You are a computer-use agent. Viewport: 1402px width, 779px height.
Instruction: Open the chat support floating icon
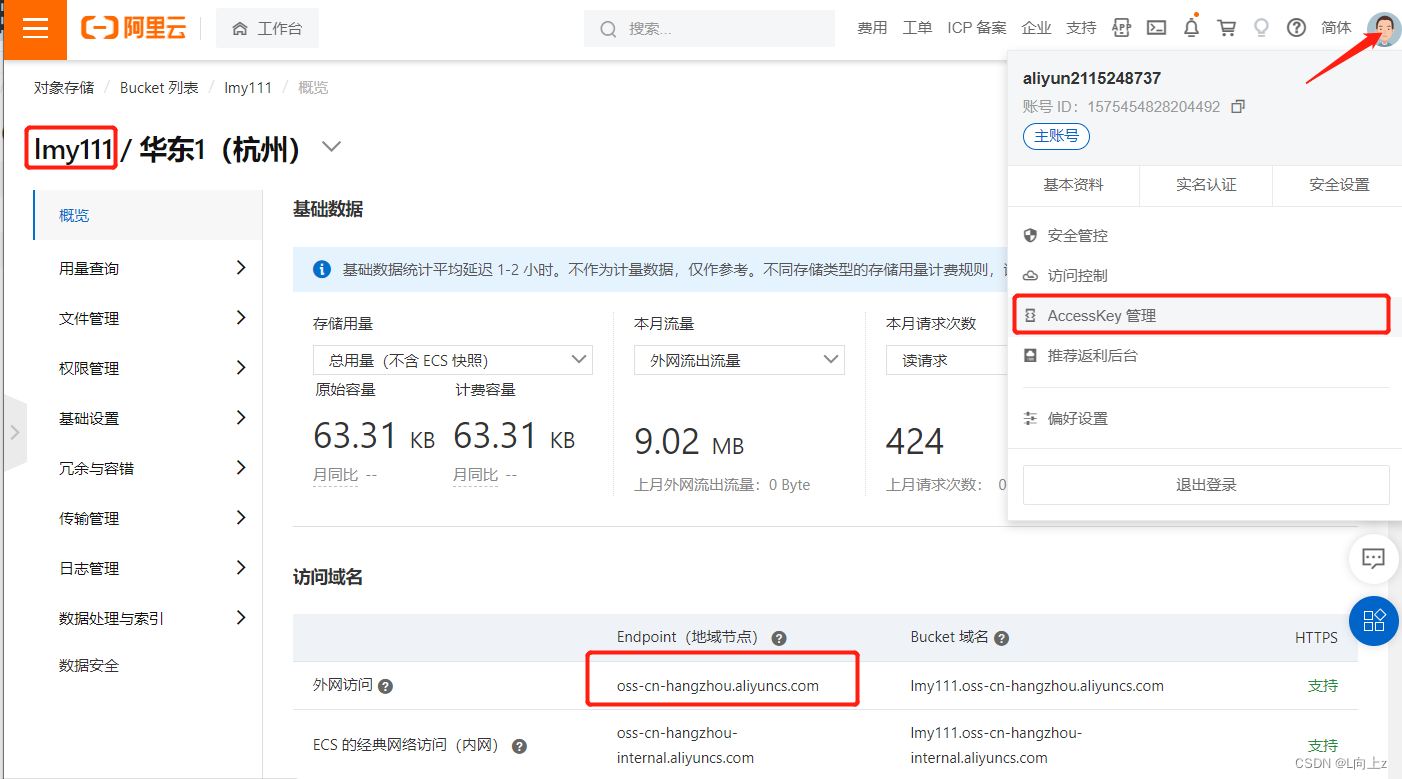[1373, 559]
